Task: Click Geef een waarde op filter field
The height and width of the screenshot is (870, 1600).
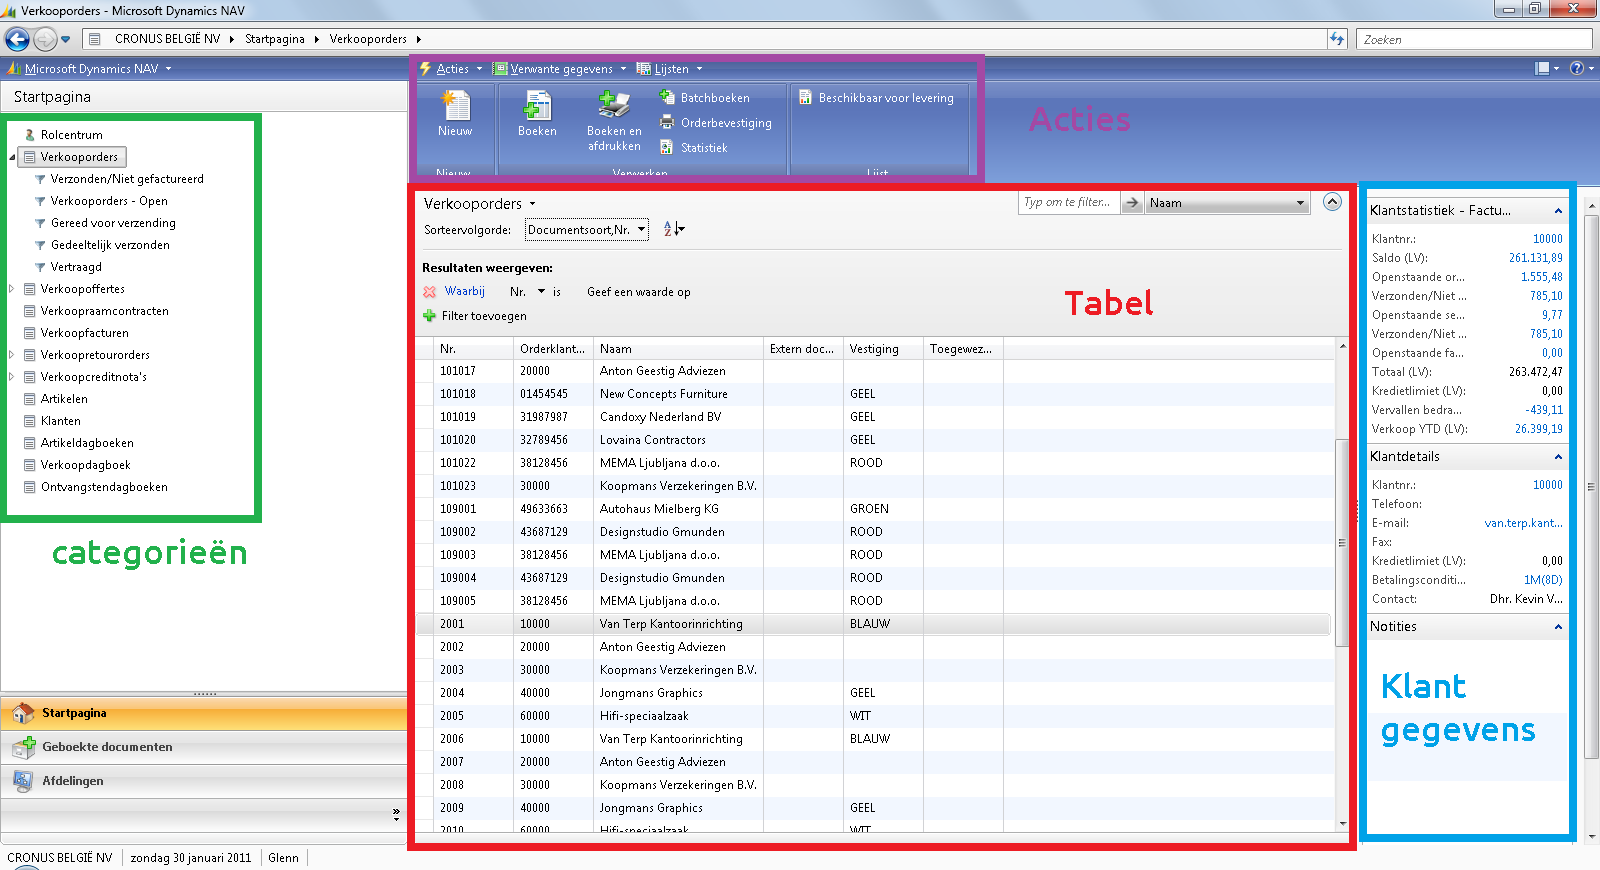Action: pos(638,292)
